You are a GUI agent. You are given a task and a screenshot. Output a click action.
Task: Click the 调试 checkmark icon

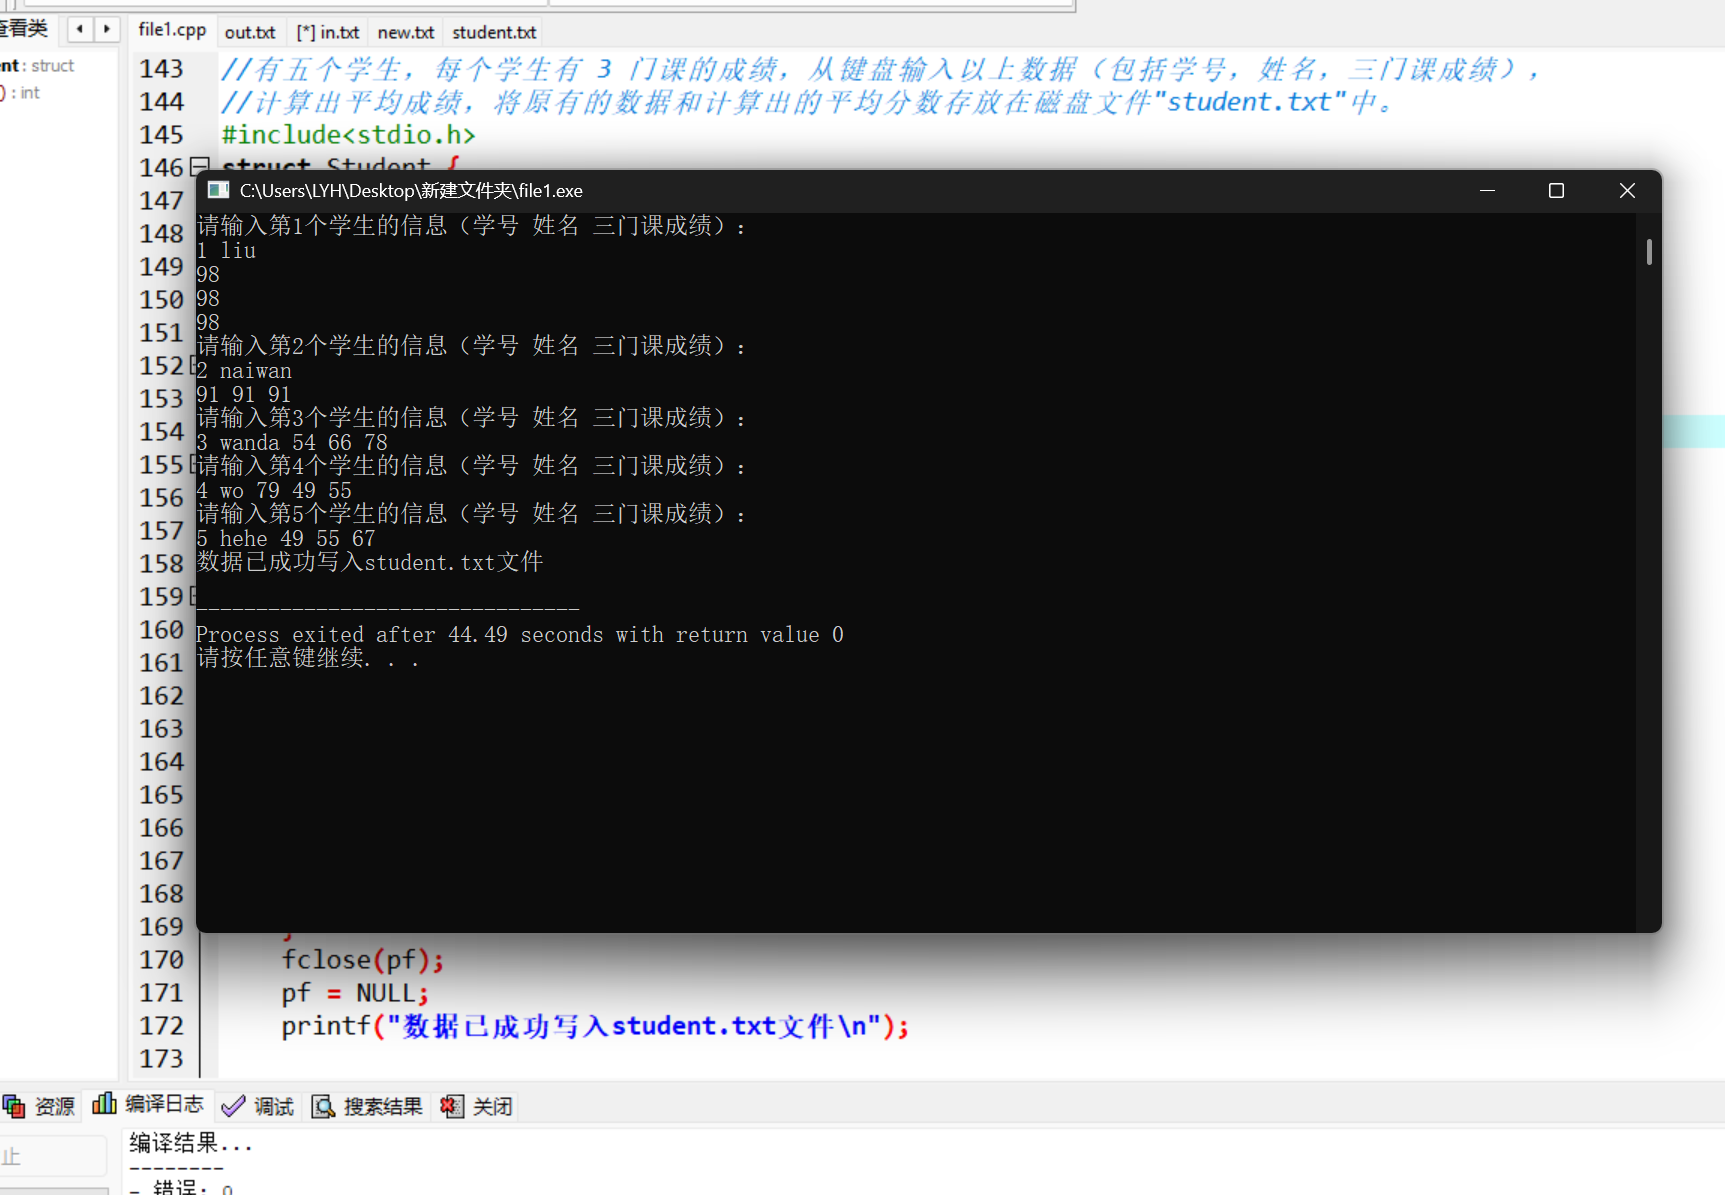(x=233, y=1106)
